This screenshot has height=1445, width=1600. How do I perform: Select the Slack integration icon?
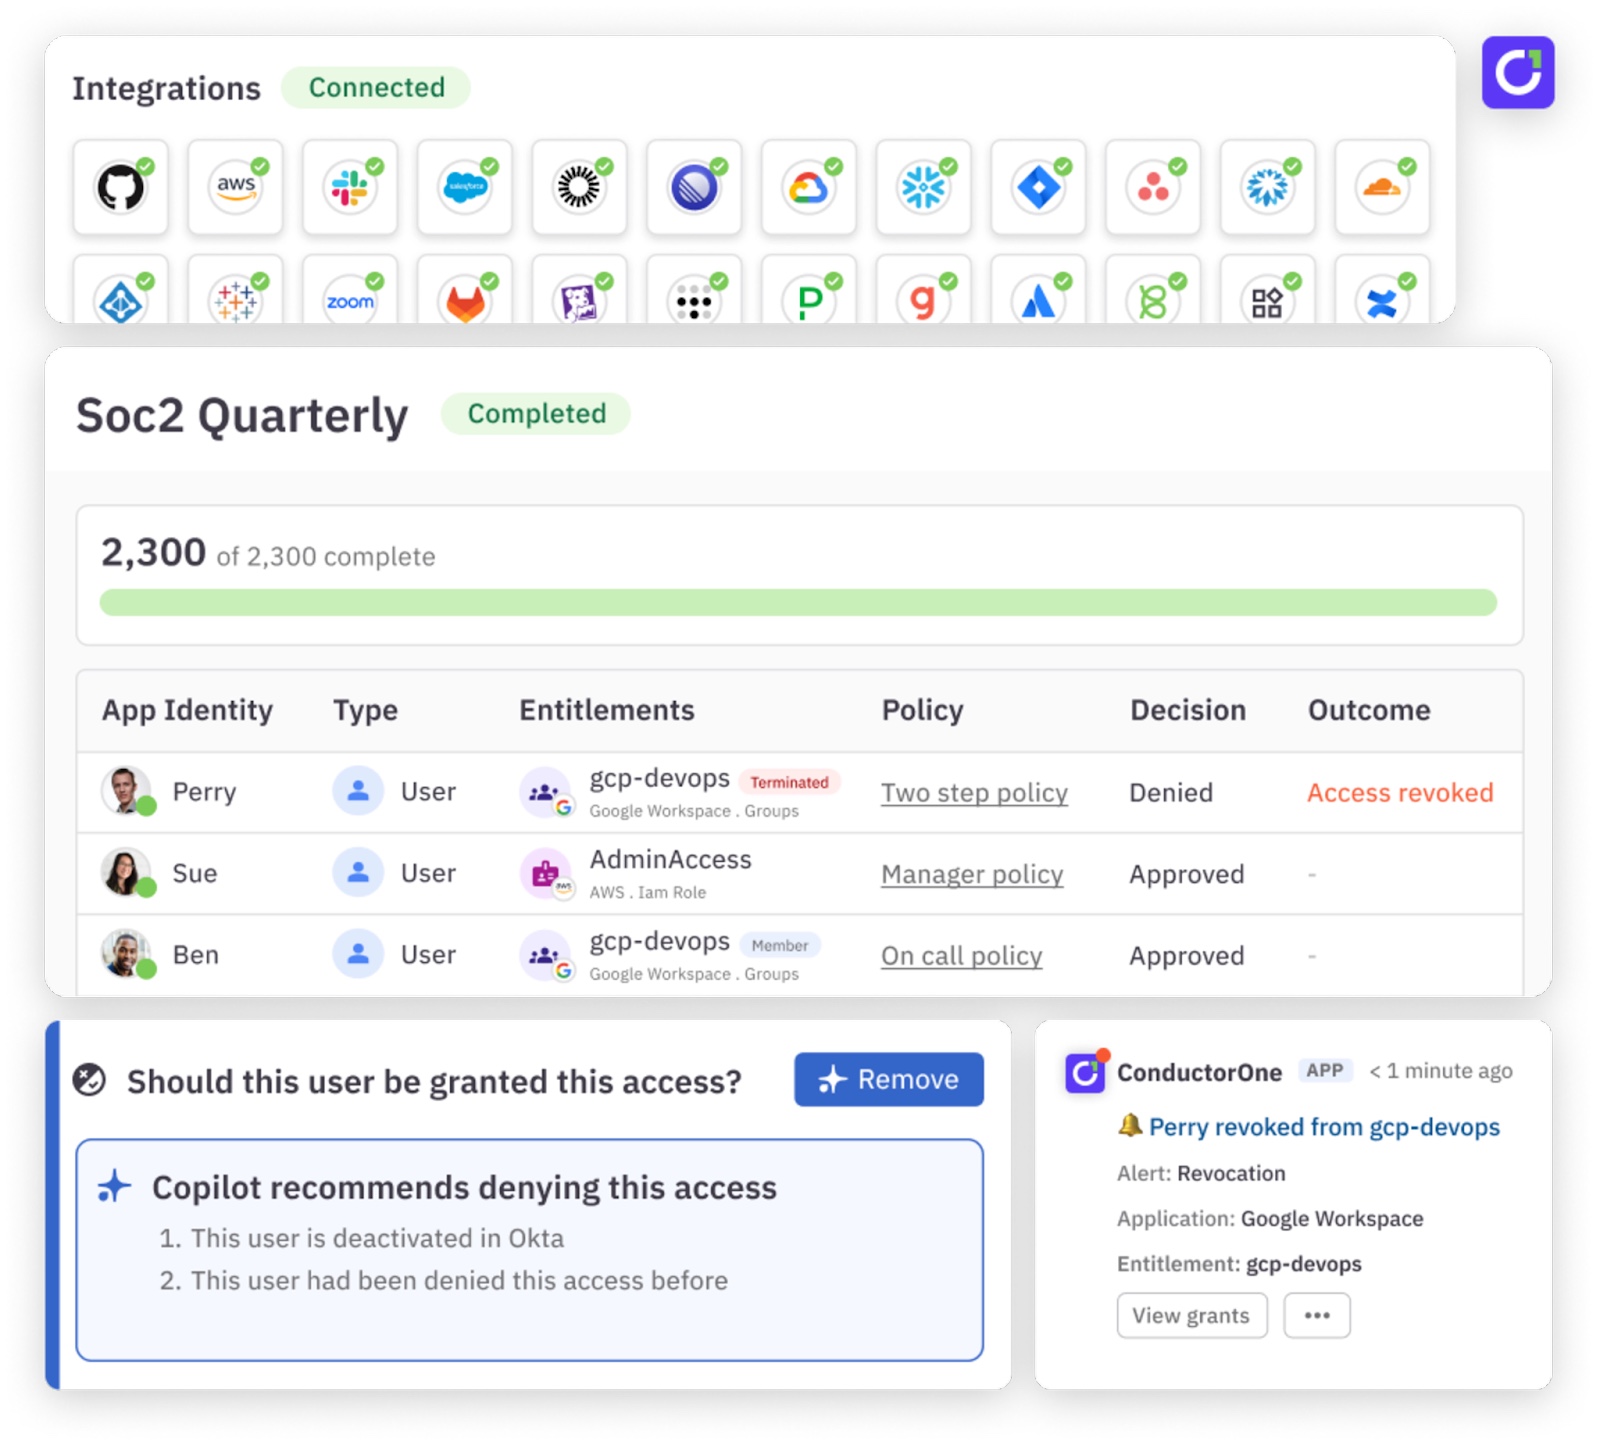pos(350,187)
